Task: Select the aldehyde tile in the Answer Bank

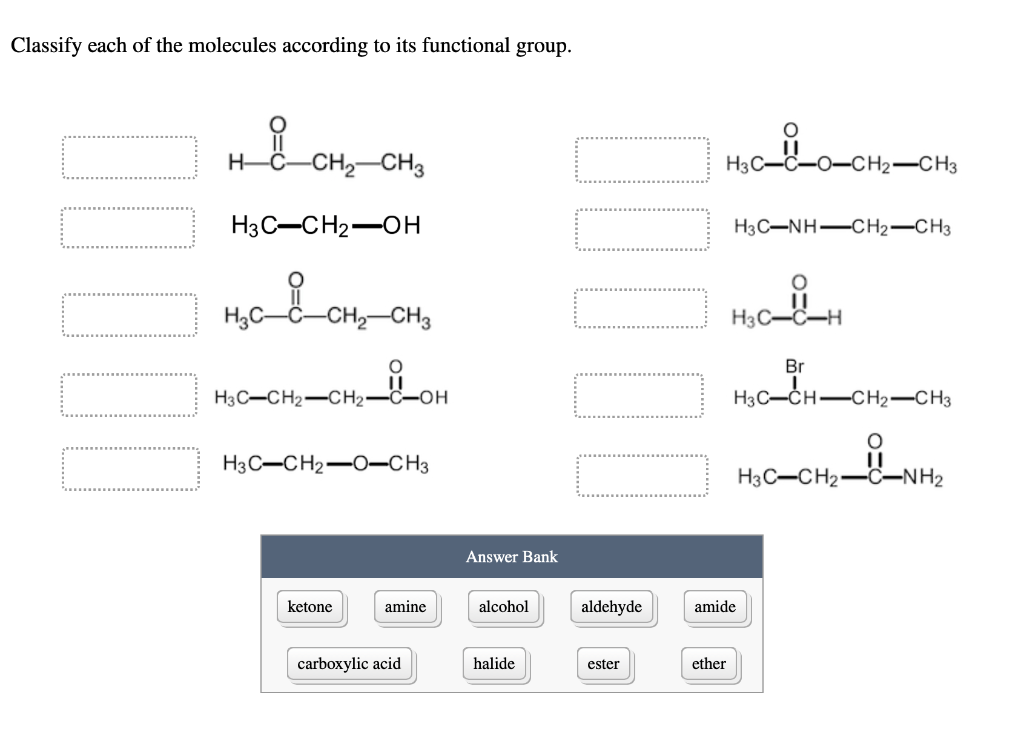Action: click(611, 606)
